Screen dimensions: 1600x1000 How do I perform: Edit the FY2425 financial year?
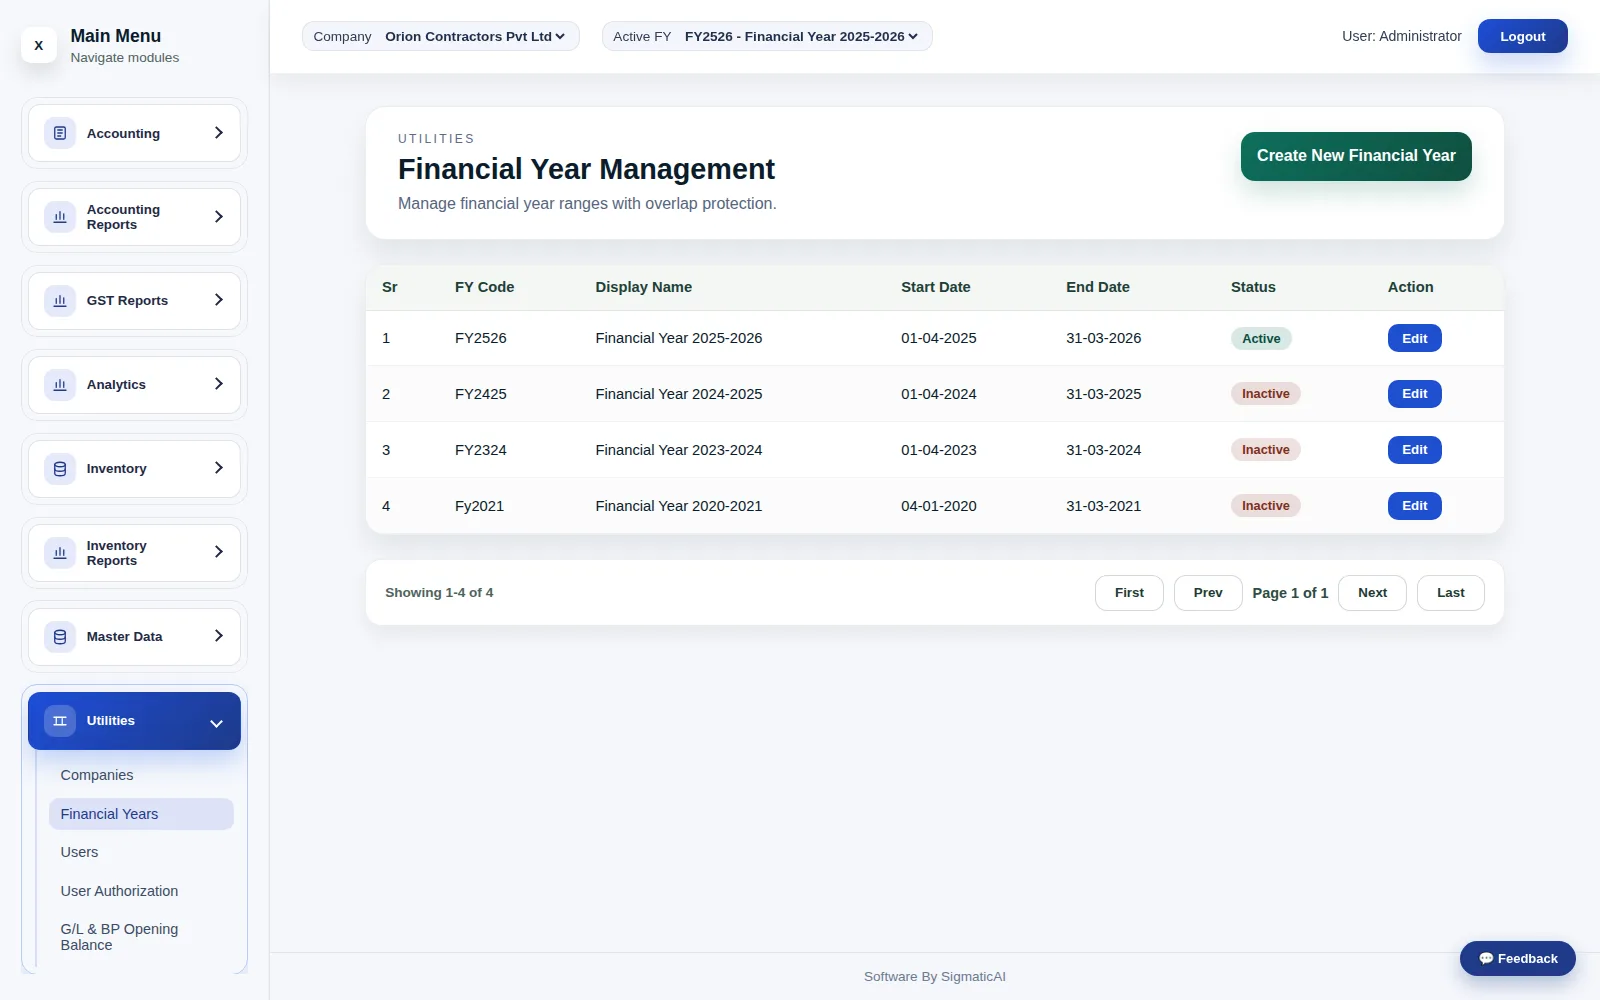pyautogui.click(x=1414, y=394)
